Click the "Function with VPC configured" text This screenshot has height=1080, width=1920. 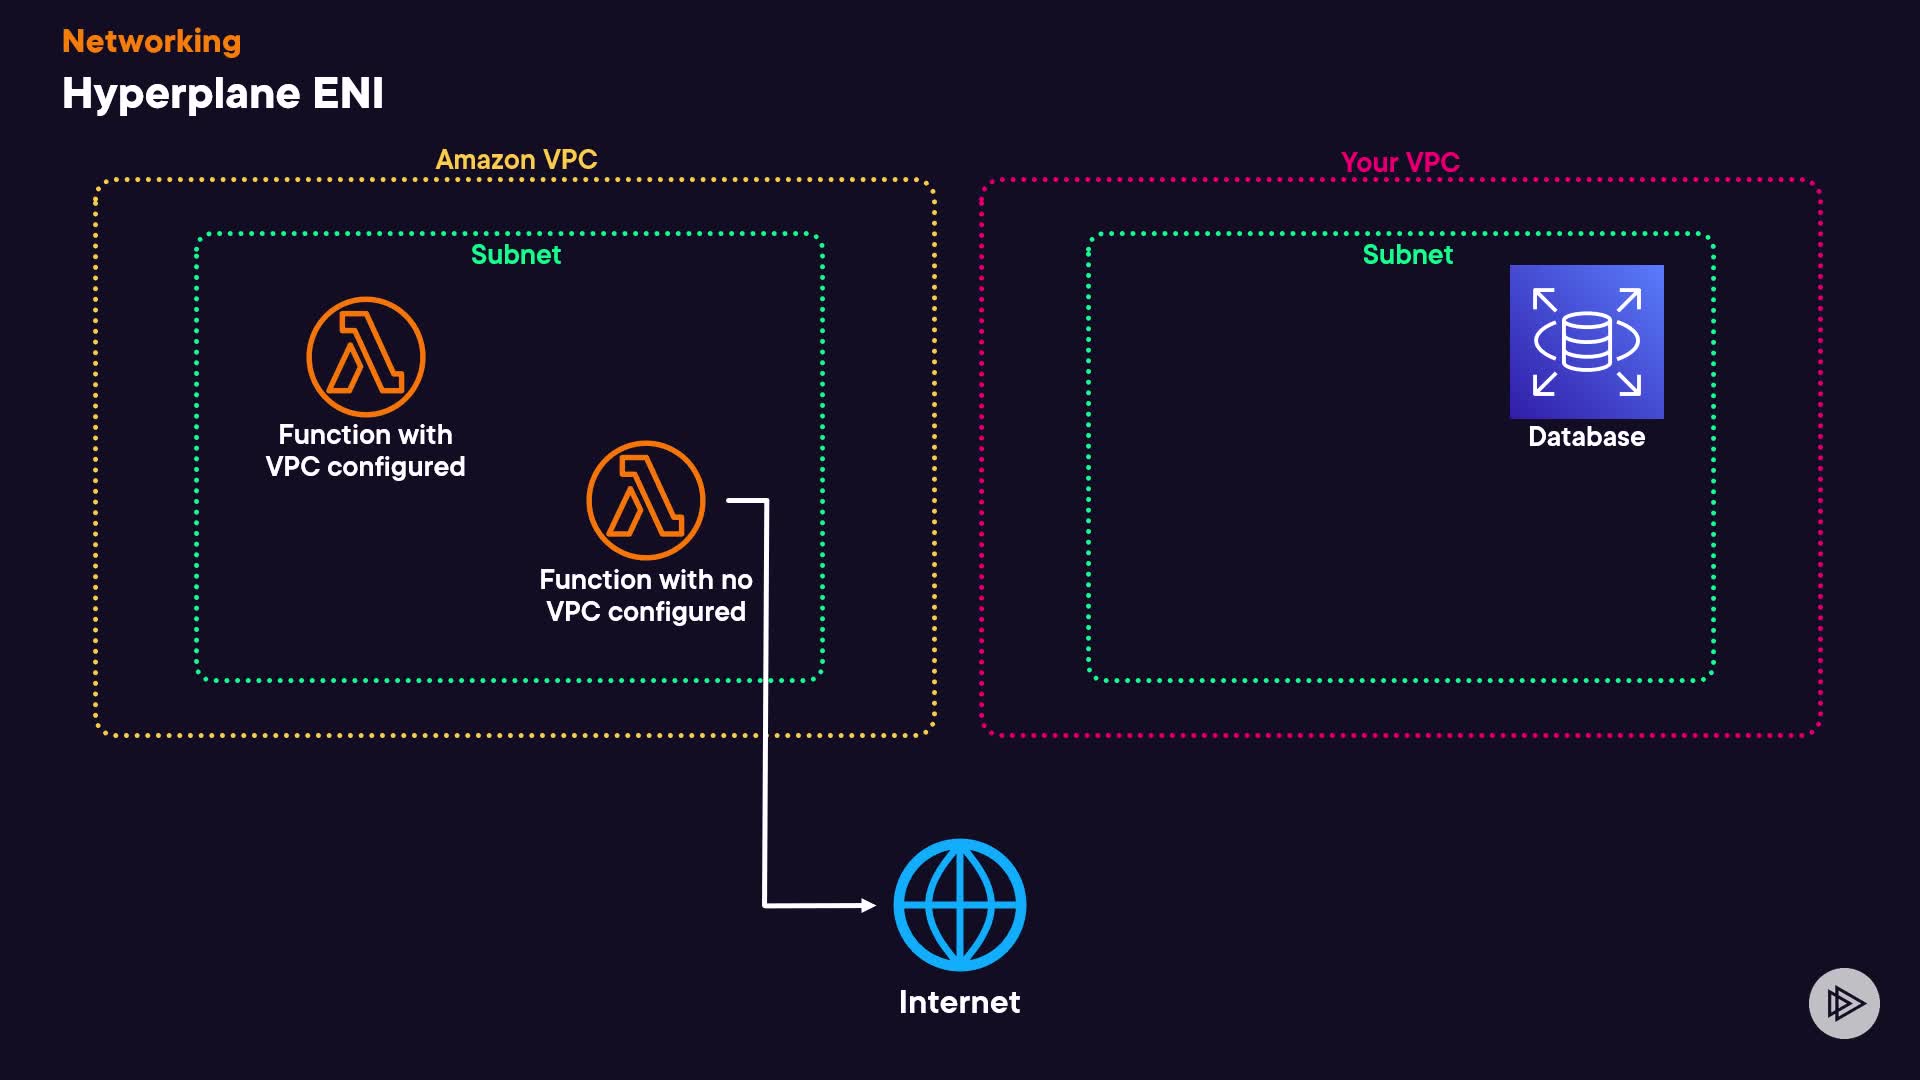[365, 451]
